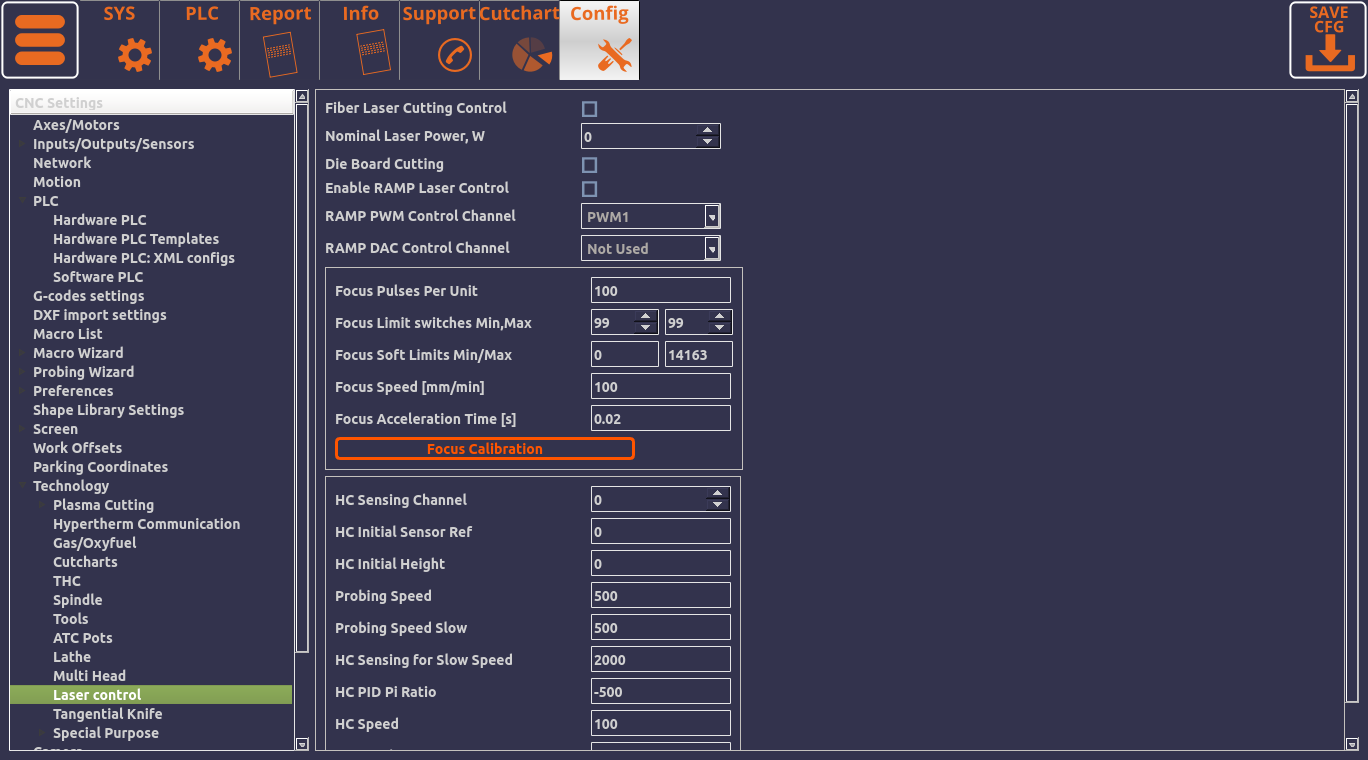This screenshot has width=1368, height=760.
Task: Open the PLC gear panel
Action: click(x=214, y=54)
